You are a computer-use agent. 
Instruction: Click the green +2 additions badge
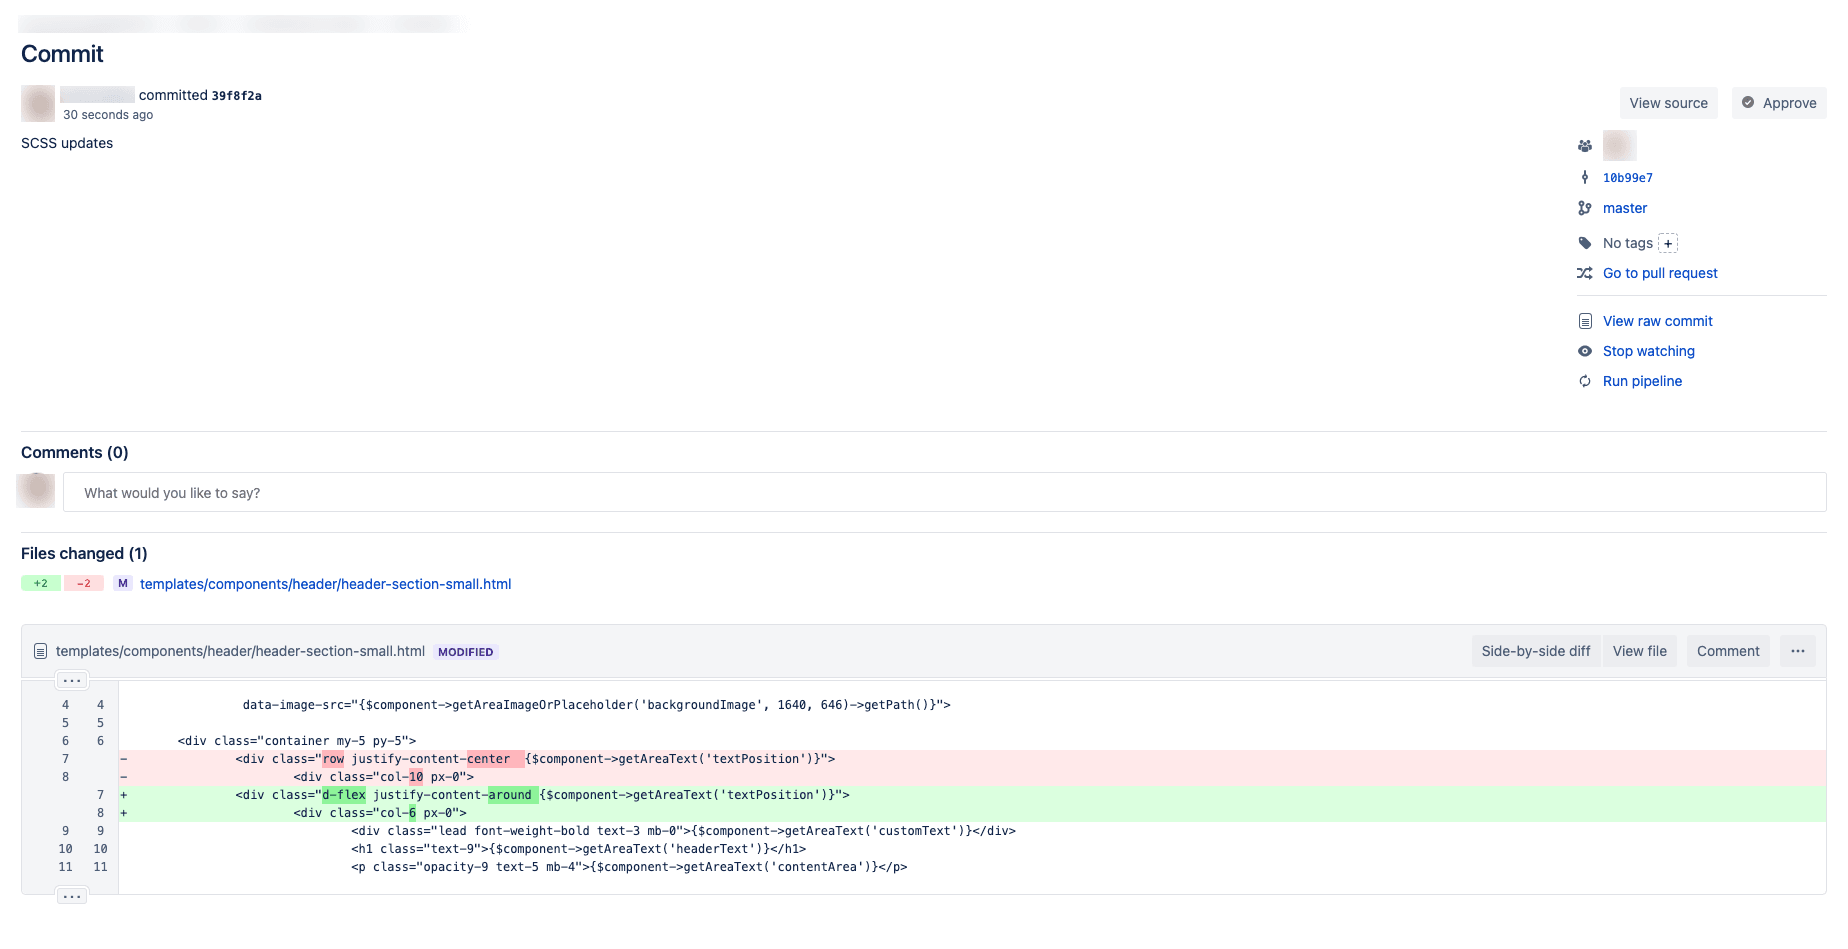40,583
